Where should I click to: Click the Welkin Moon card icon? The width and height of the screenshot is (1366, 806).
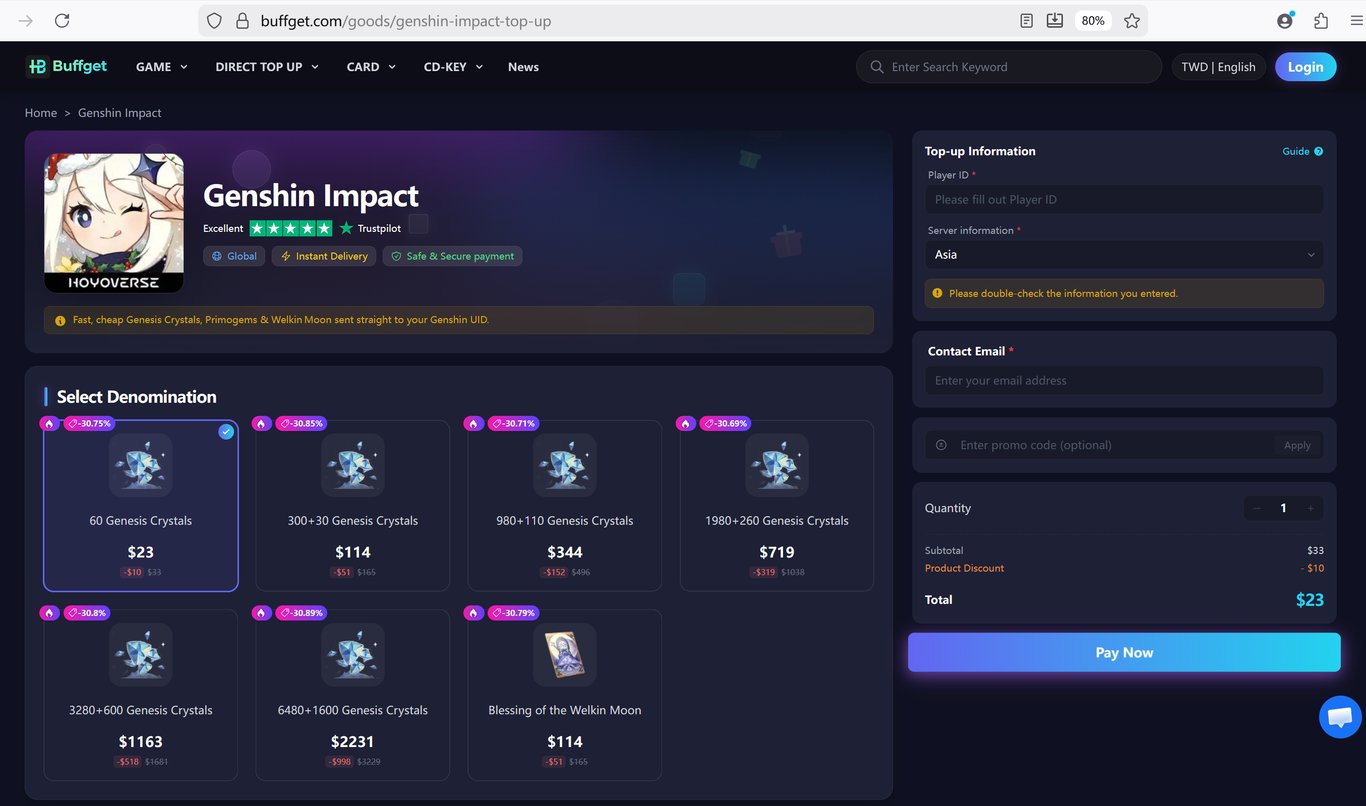pos(565,655)
